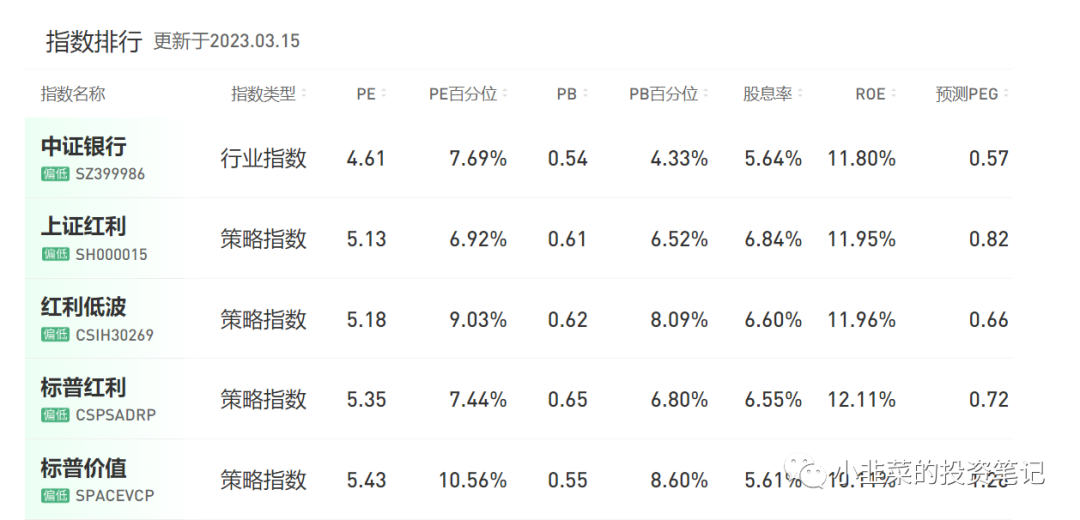Sort the table by PE column arrows

tap(383, 94)
